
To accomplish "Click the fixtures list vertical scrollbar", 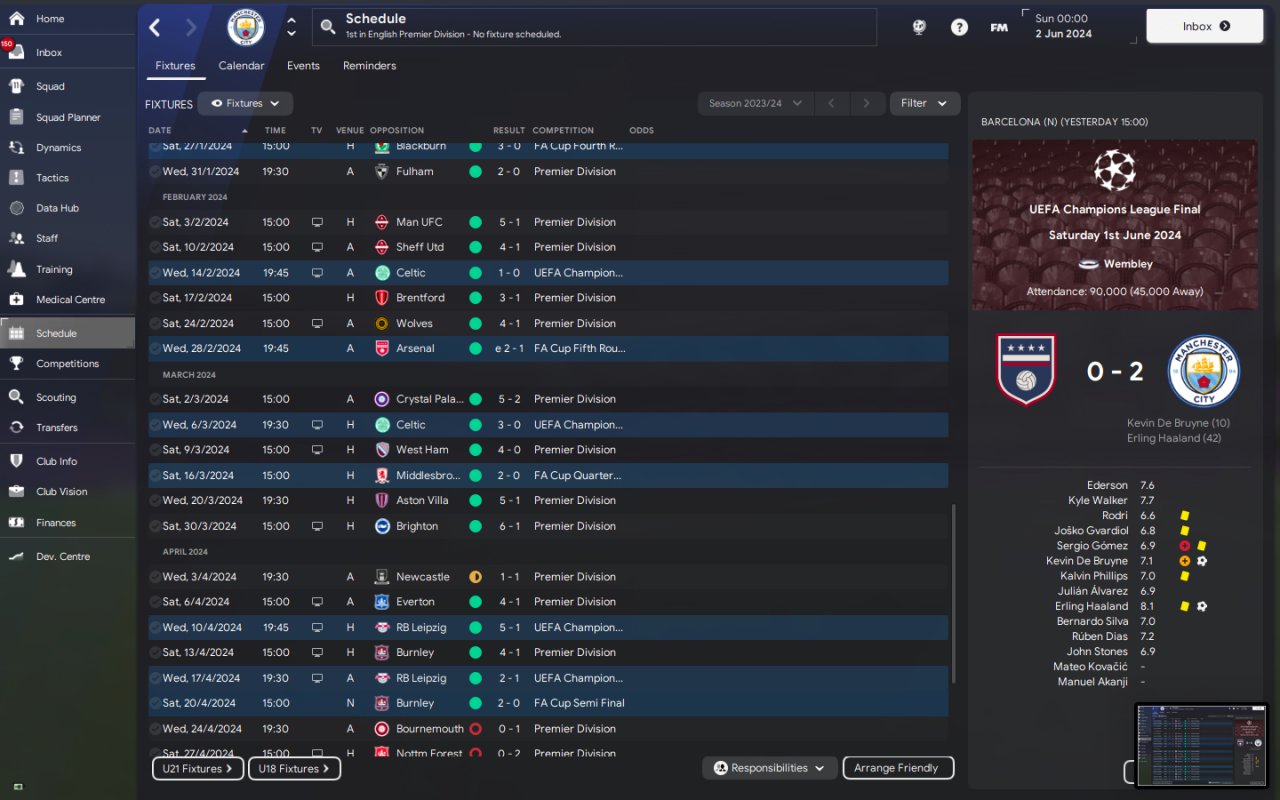I will pyautogui.click(x=953, y=593).
